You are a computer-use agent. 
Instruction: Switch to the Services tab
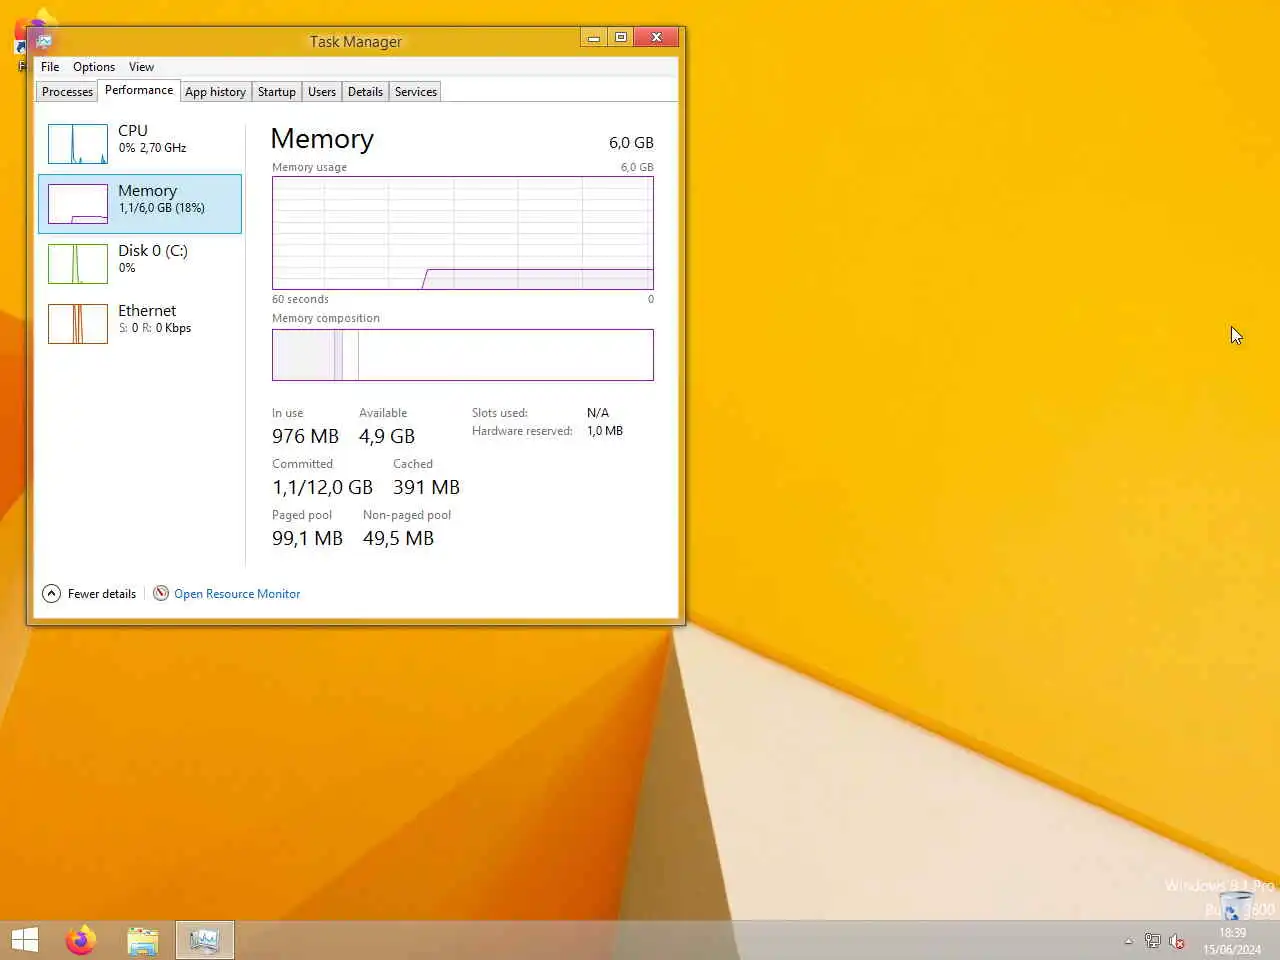click(416, 92)
